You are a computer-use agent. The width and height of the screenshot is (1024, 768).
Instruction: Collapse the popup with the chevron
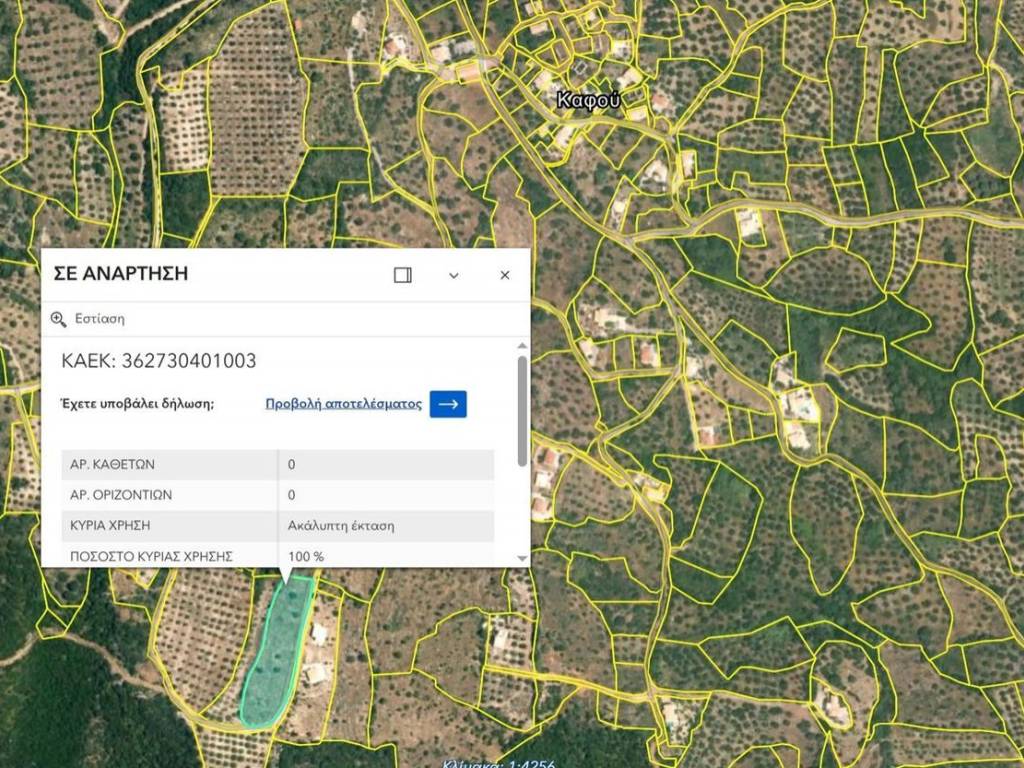coord(454,275)
